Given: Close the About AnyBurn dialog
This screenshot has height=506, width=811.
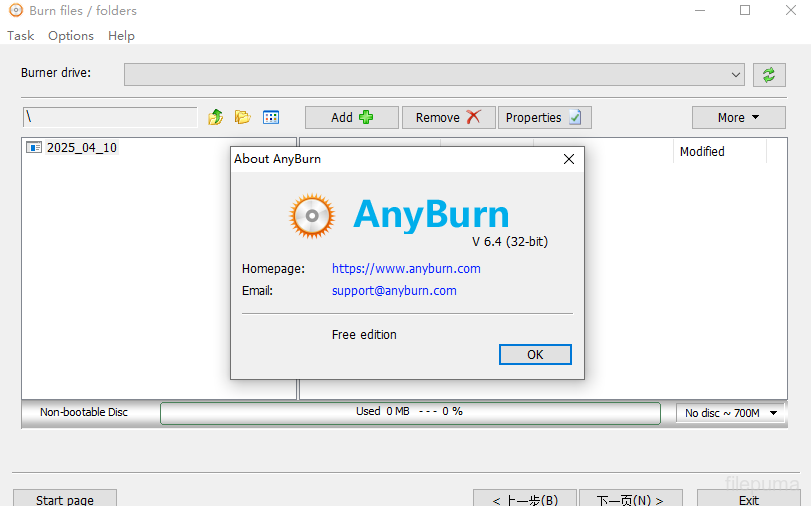Looking at the screenshot, I should pos(569,159).
